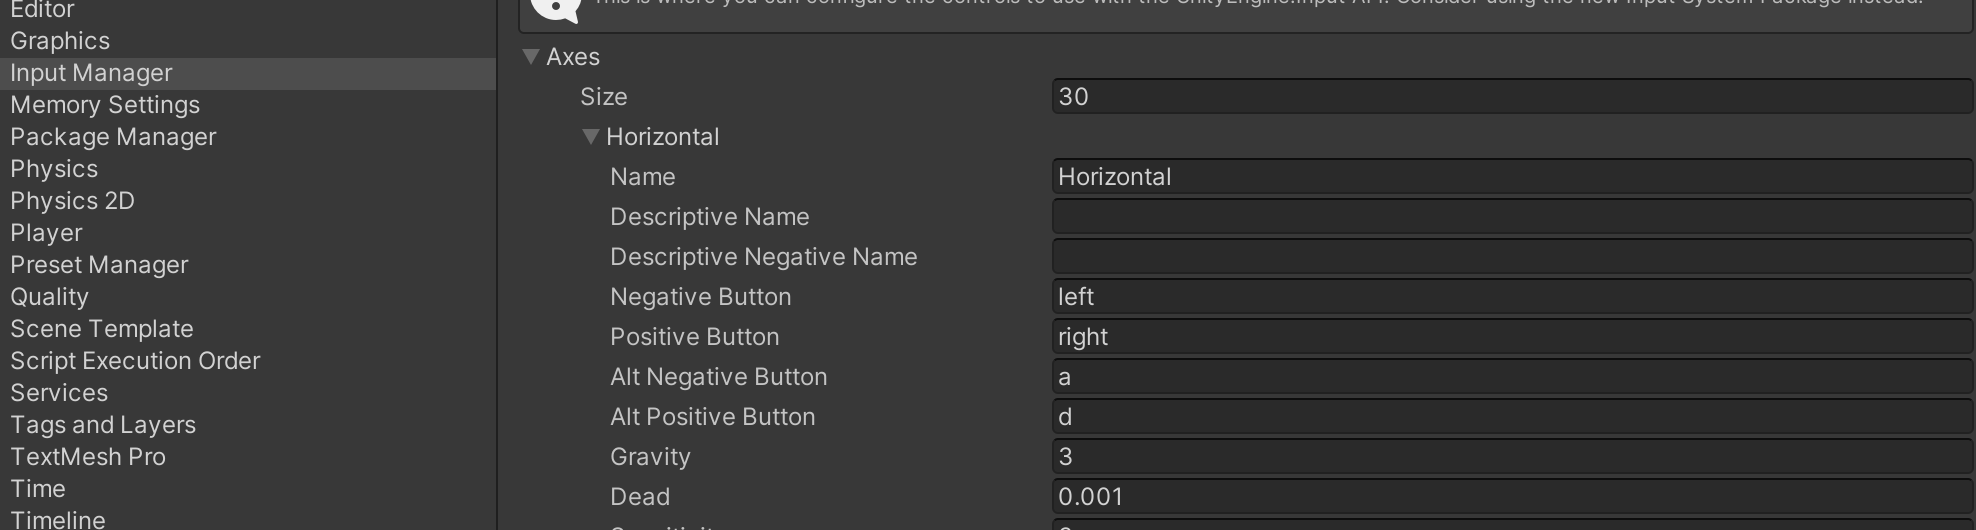Open Script Execution Order settings
Viewport: 1976px width, 530px height.
point(135,361)
